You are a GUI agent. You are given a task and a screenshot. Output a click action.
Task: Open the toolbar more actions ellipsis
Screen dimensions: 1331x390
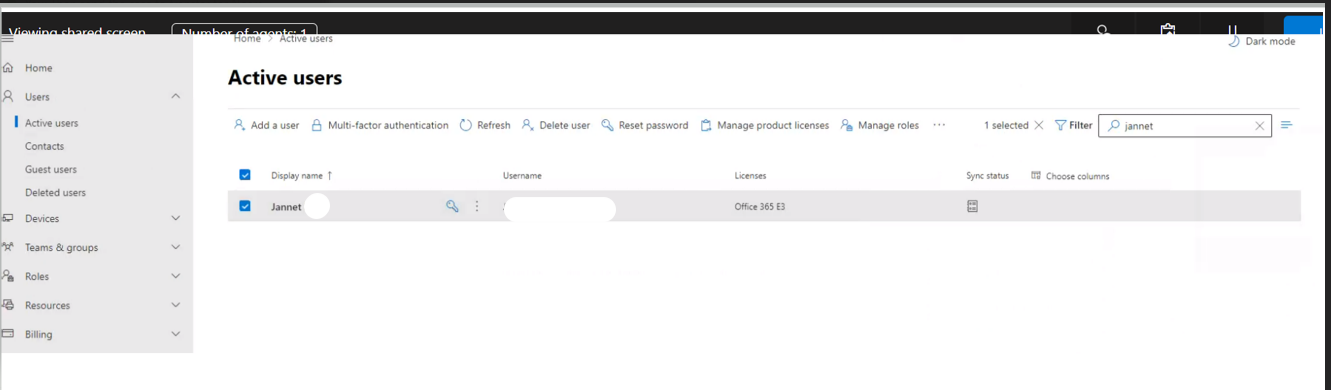[x=939, y=125]
